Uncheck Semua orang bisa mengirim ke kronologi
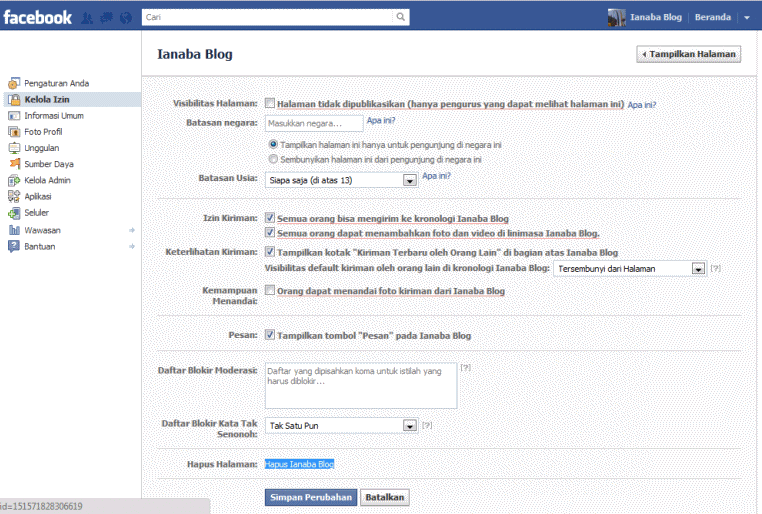The image size is (762, 514). click(270, 218)
